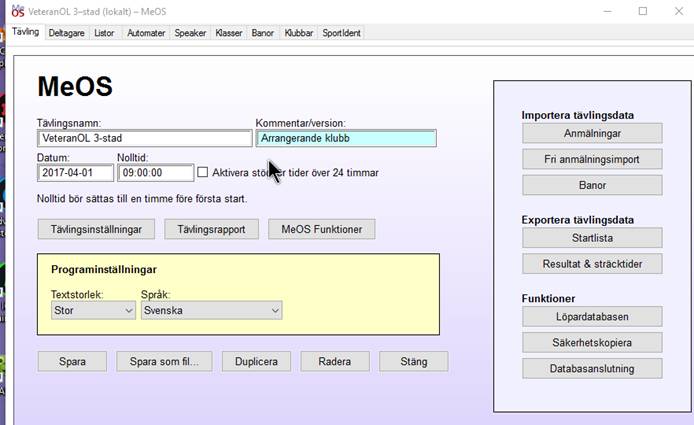Click the Duplicera button
Screen dimensions: 694x425
tap(256, 362)
